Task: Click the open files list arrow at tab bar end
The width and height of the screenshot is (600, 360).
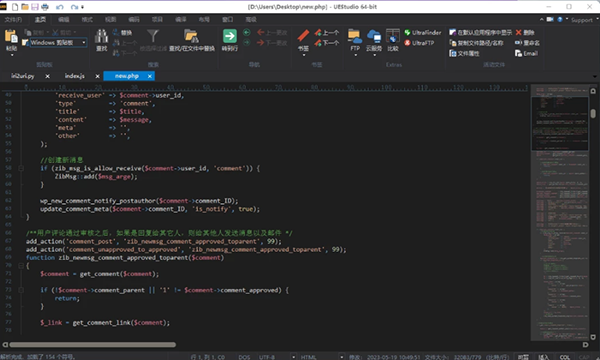Action: click(x=594, y=76)
